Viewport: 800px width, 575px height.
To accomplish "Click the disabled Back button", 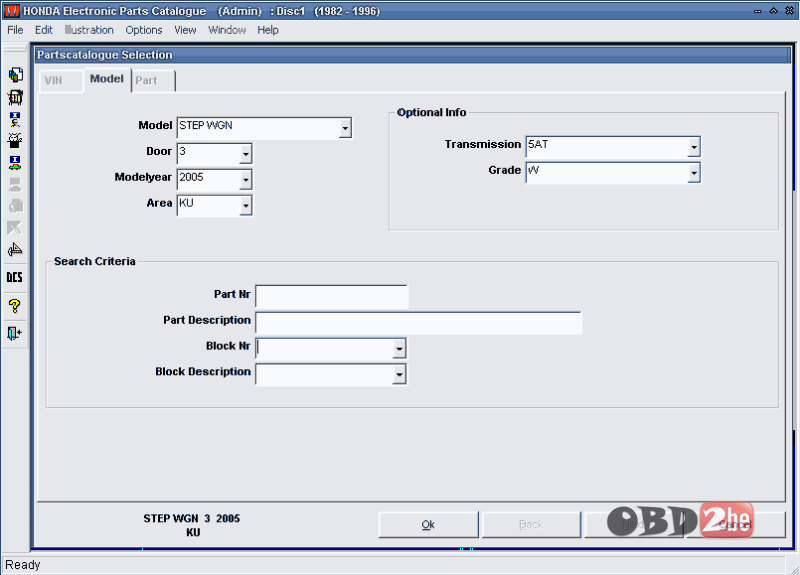I will 531,524.
